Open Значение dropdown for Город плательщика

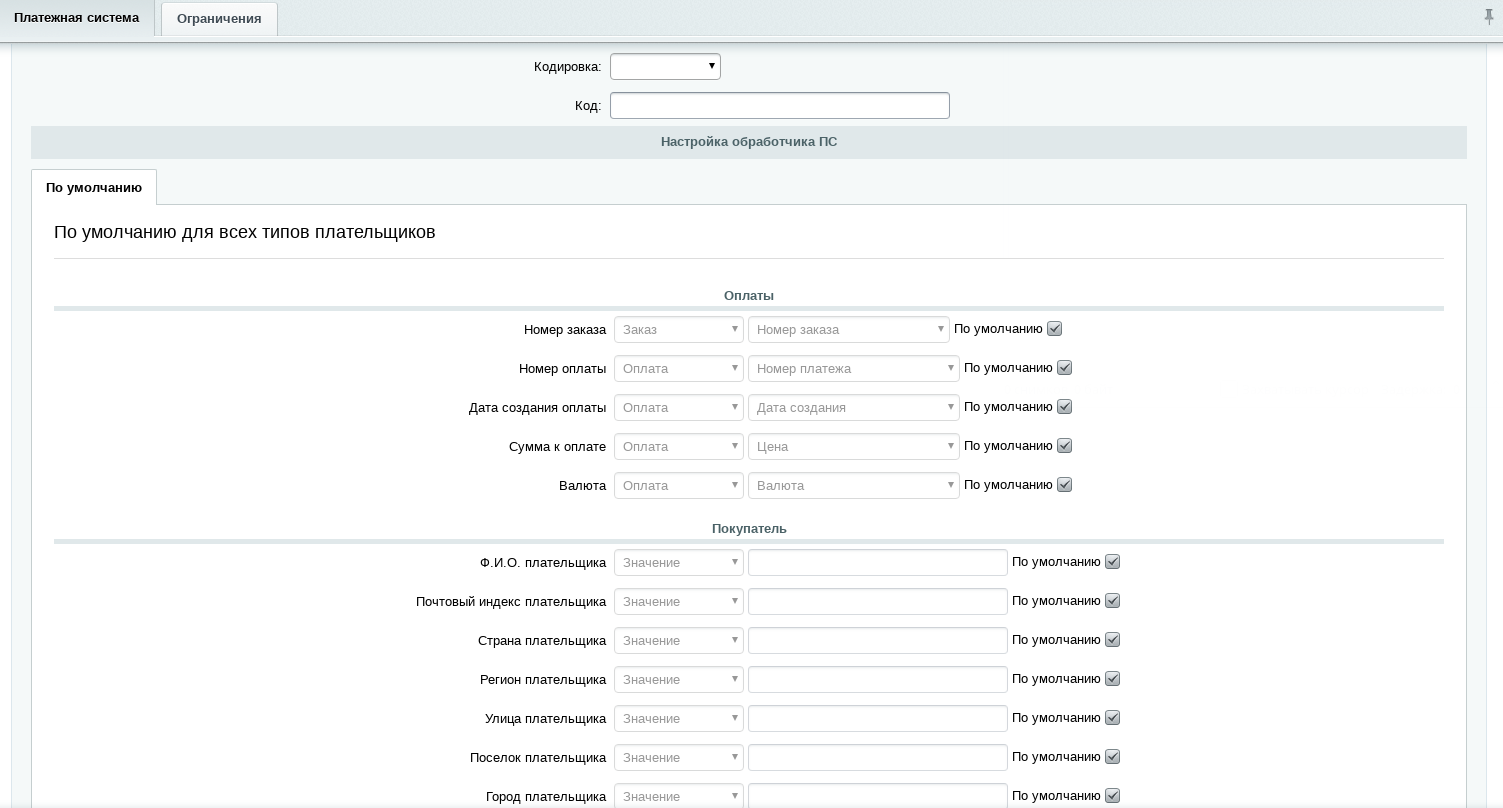pos(679,796)
